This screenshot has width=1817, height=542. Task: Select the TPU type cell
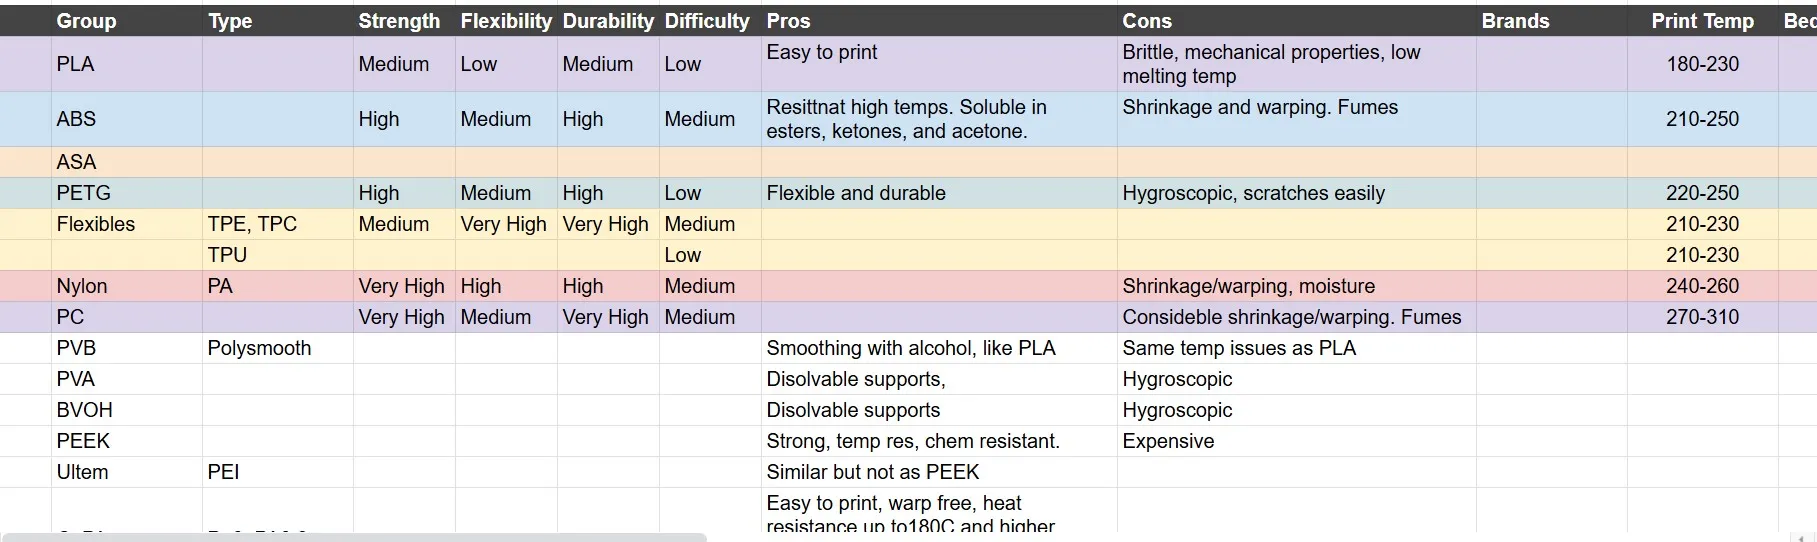pyautogui.click(x=278, y=256)
